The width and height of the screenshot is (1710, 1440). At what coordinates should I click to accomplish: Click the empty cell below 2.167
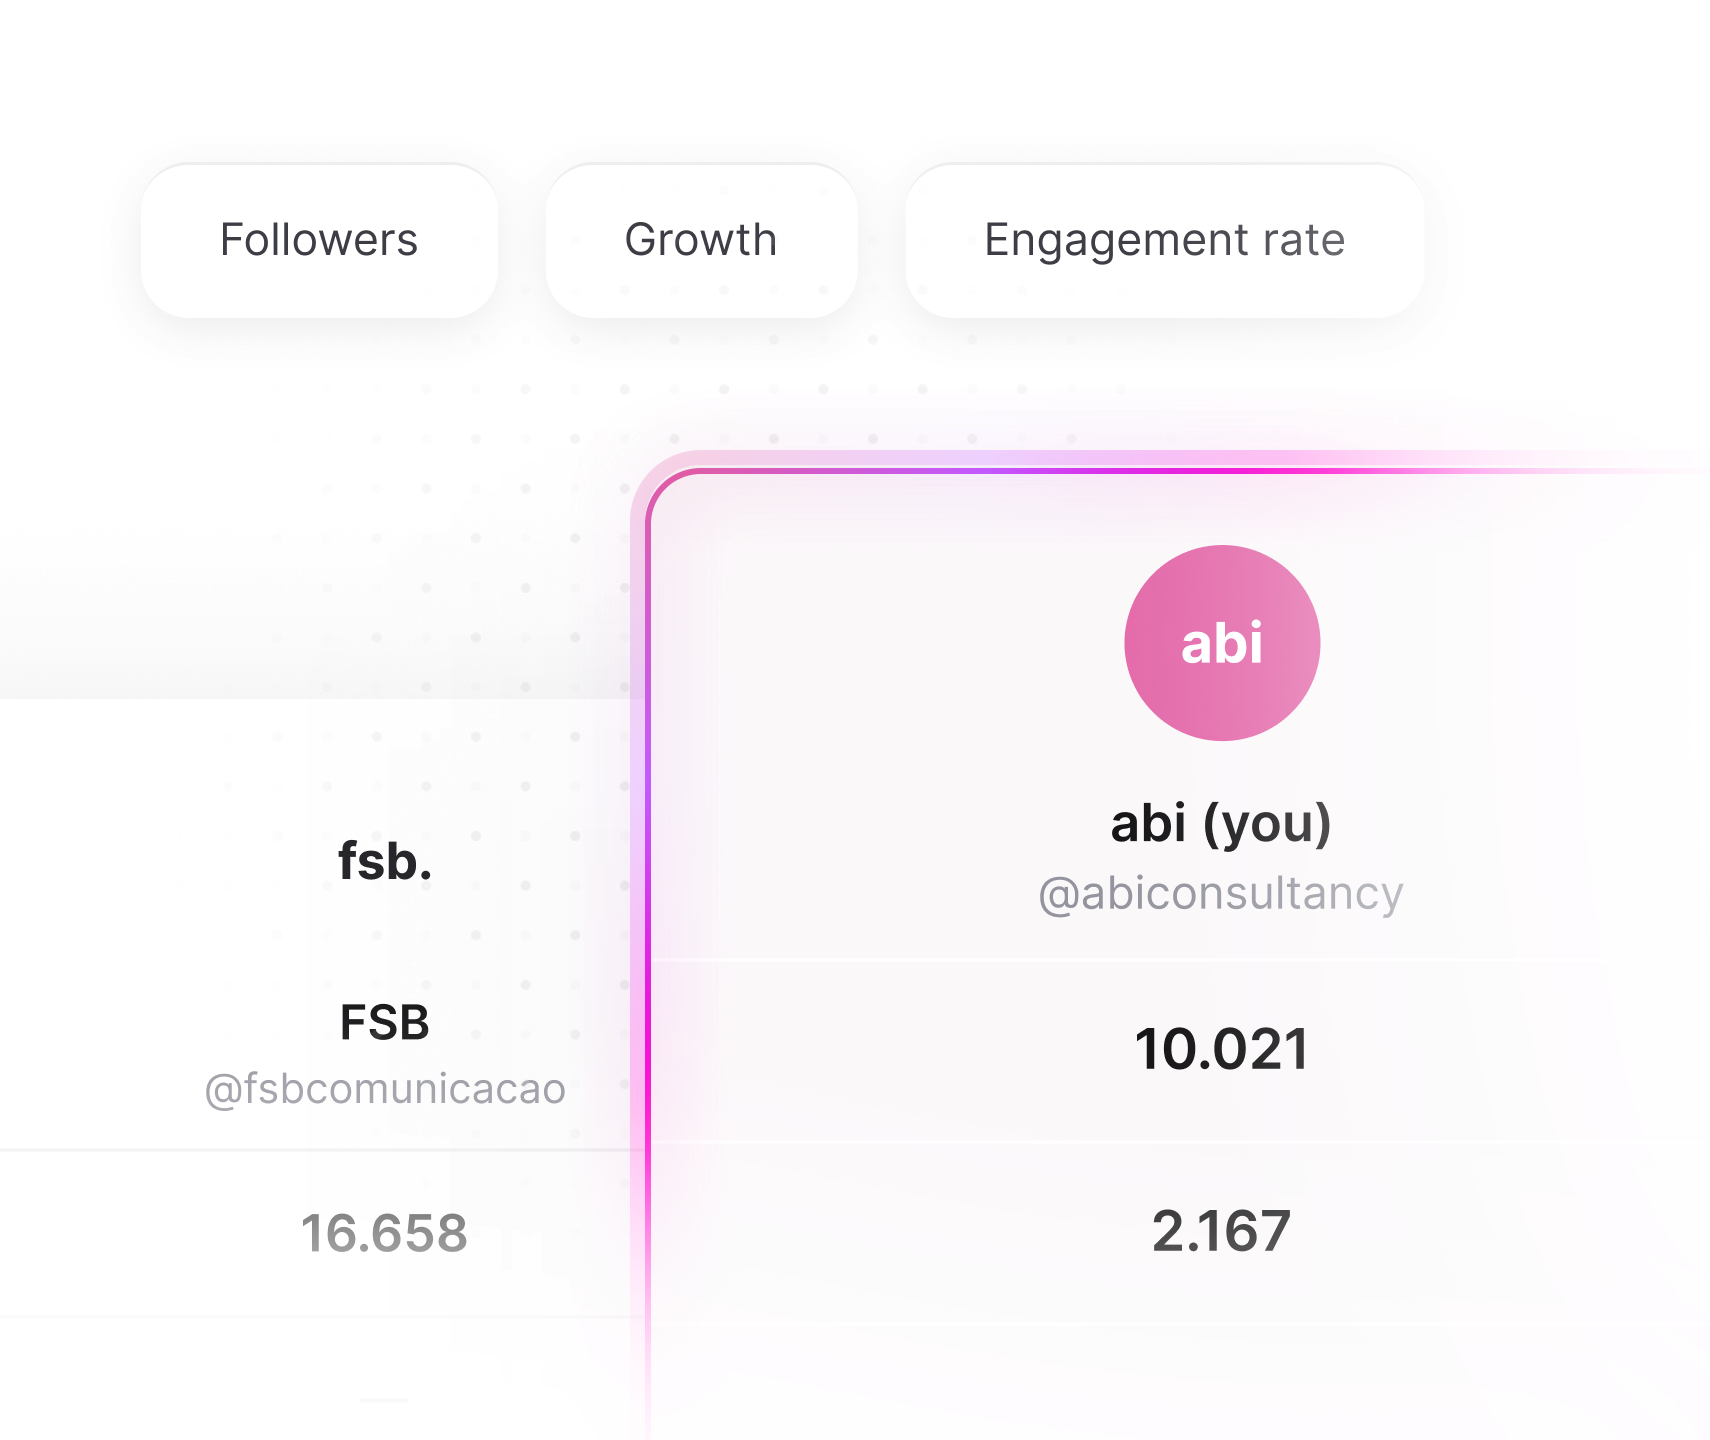click(1180, 1384)
